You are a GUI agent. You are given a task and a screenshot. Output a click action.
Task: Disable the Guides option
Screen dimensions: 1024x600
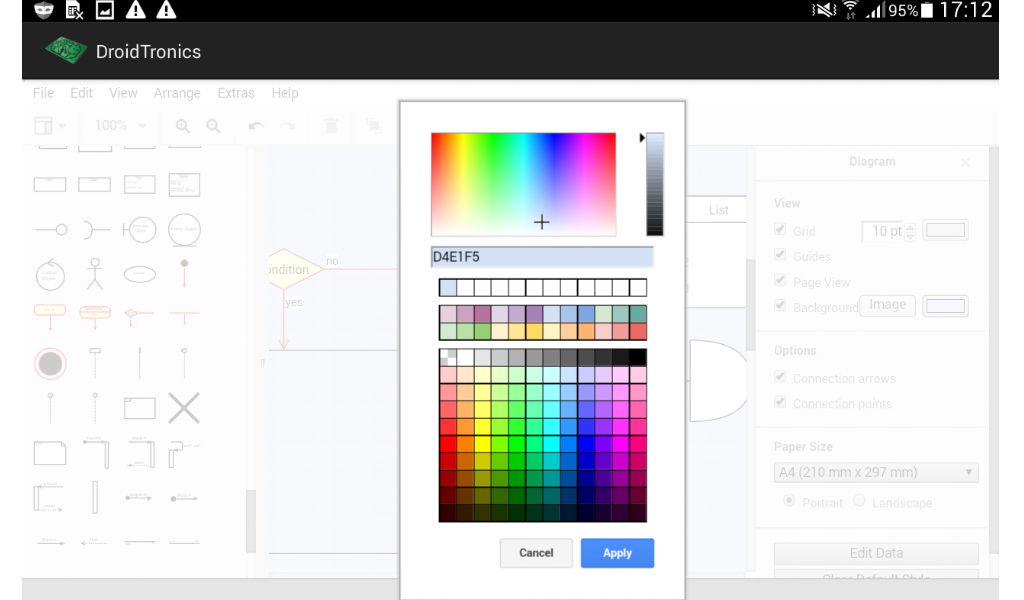pos(781,256)
